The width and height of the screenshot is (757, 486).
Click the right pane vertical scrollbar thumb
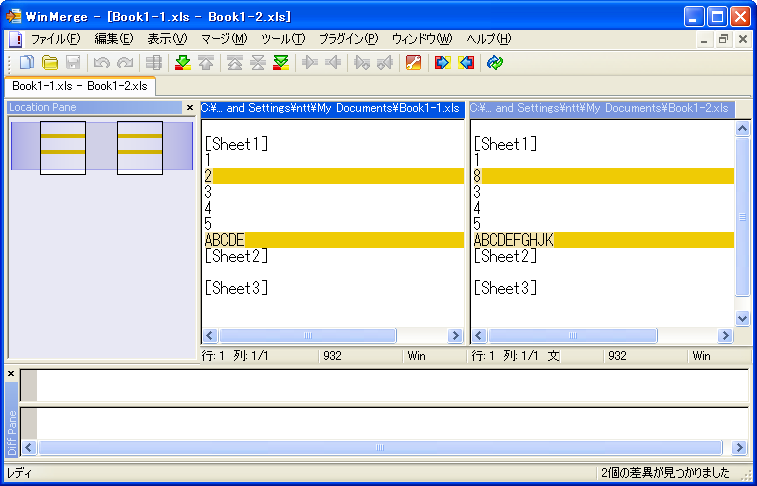[x=743, y=217]
